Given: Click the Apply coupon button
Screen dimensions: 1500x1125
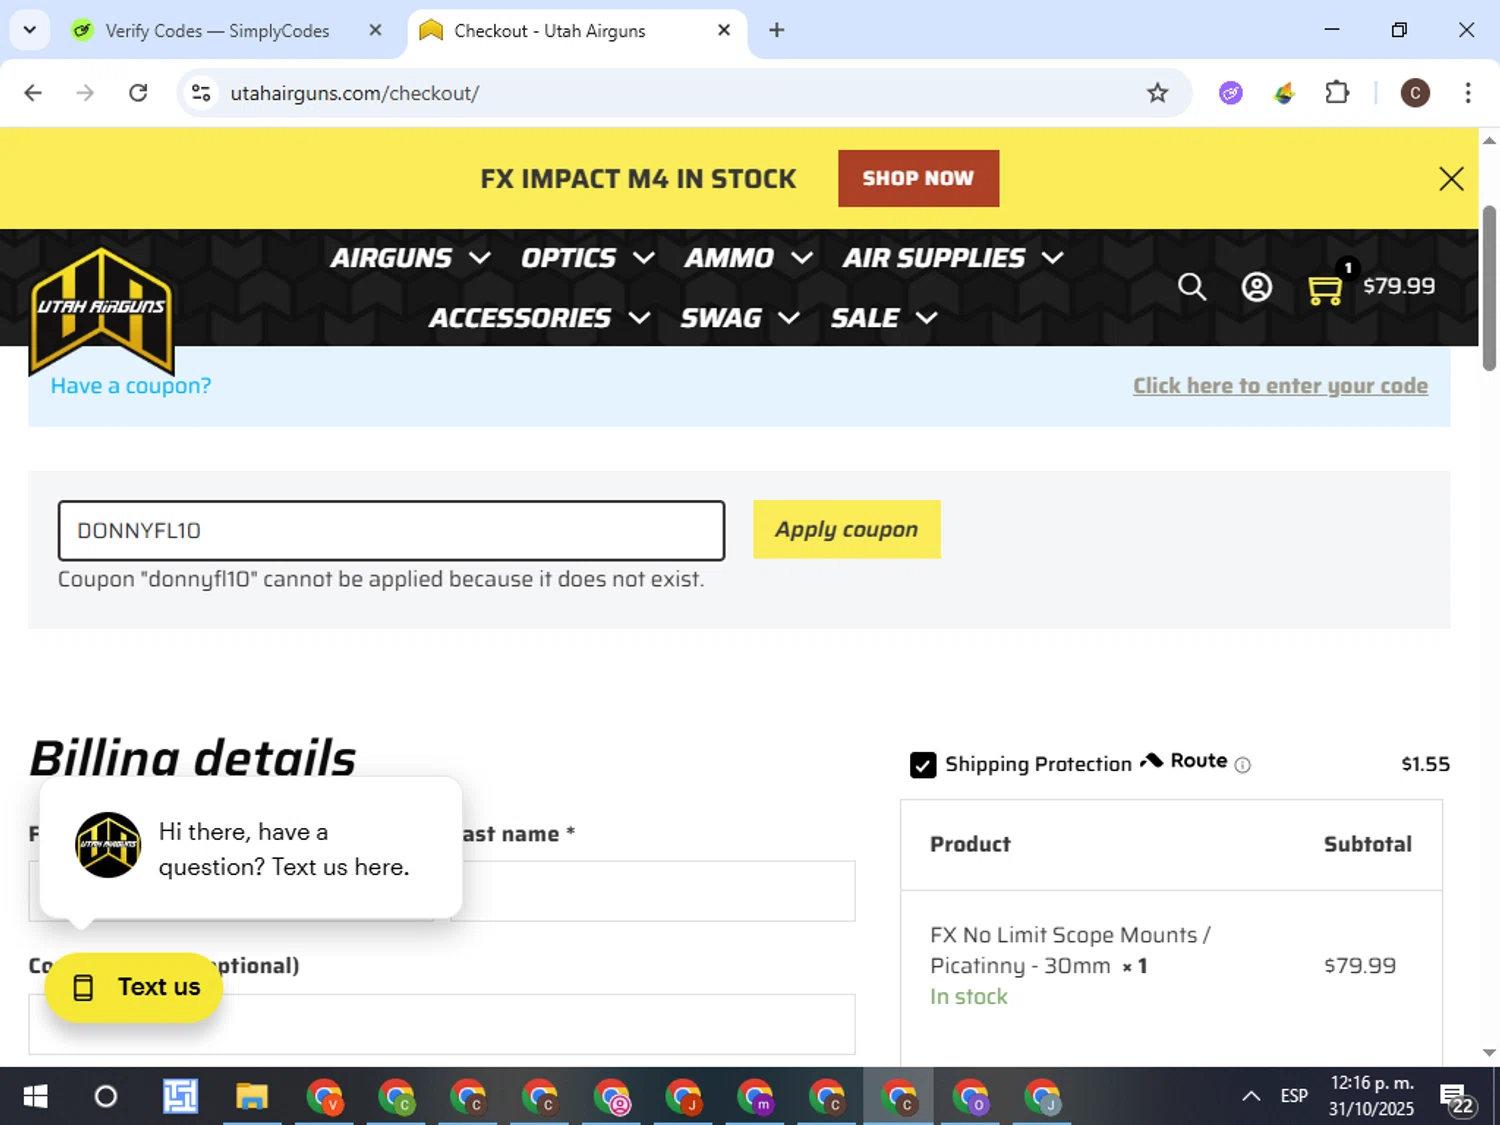Looking at the screenshot, I should (x=846, y=529).
